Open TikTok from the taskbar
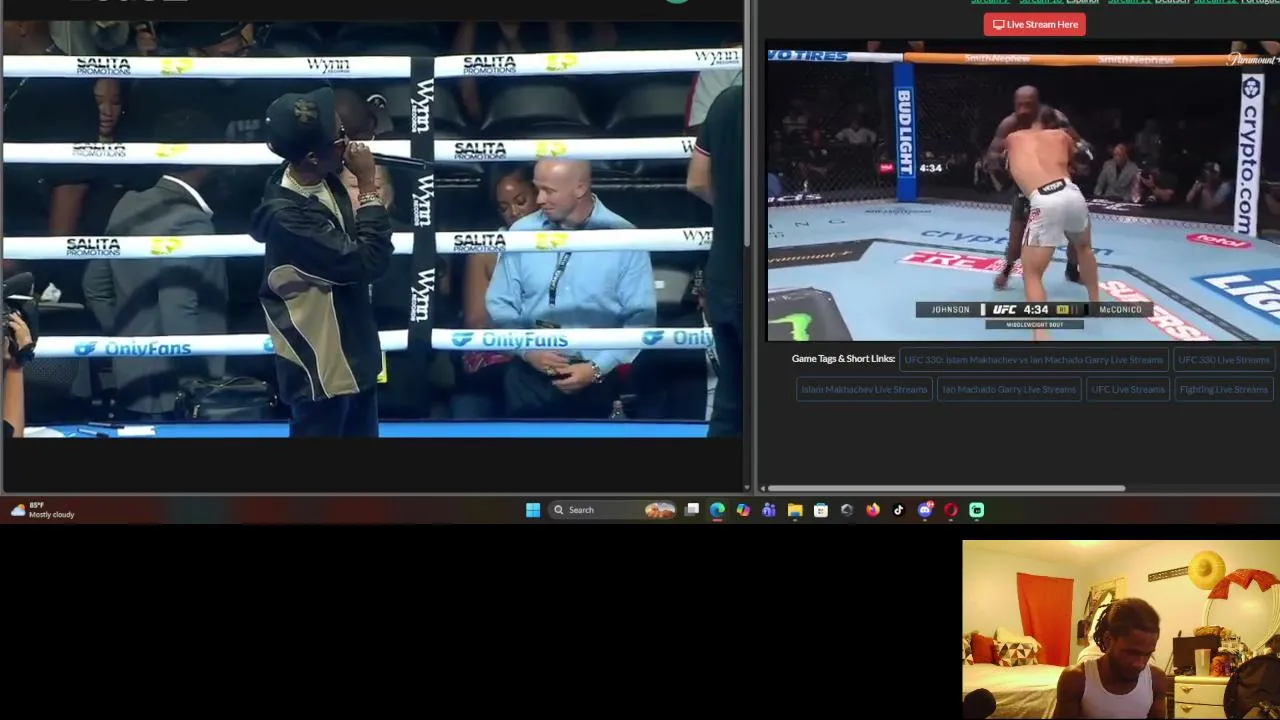 [x=899, y=510]
